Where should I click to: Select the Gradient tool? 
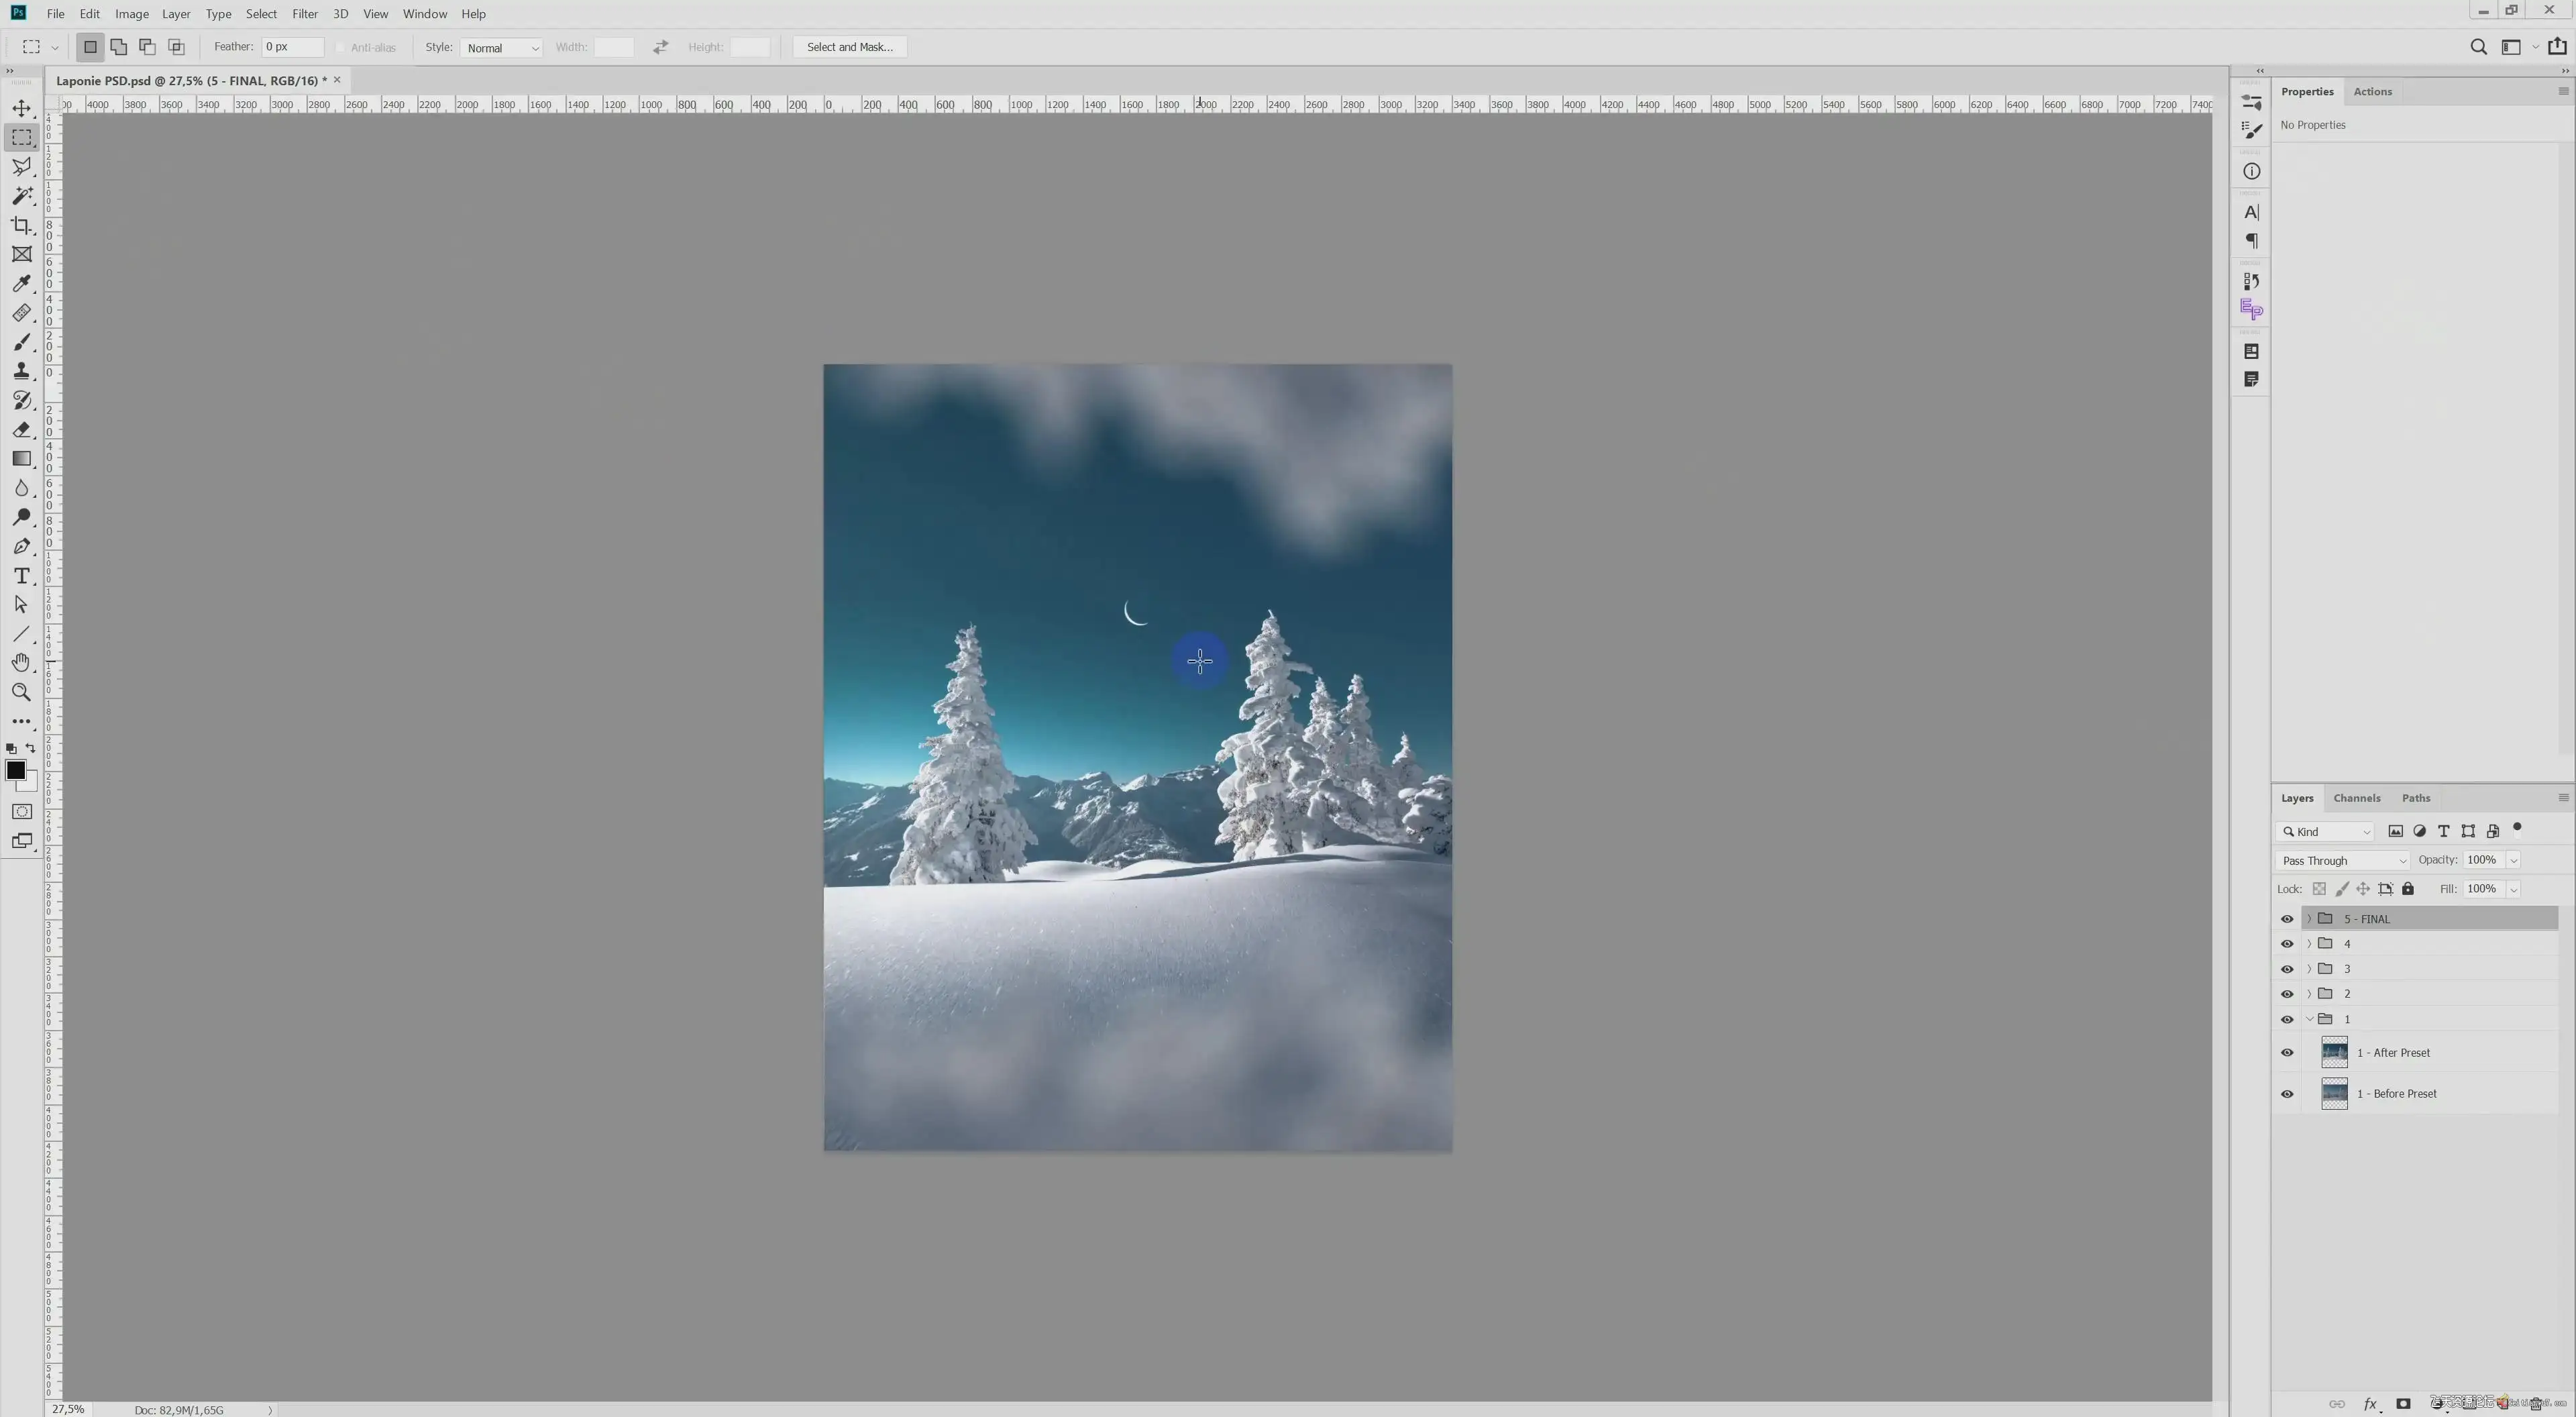21,459
